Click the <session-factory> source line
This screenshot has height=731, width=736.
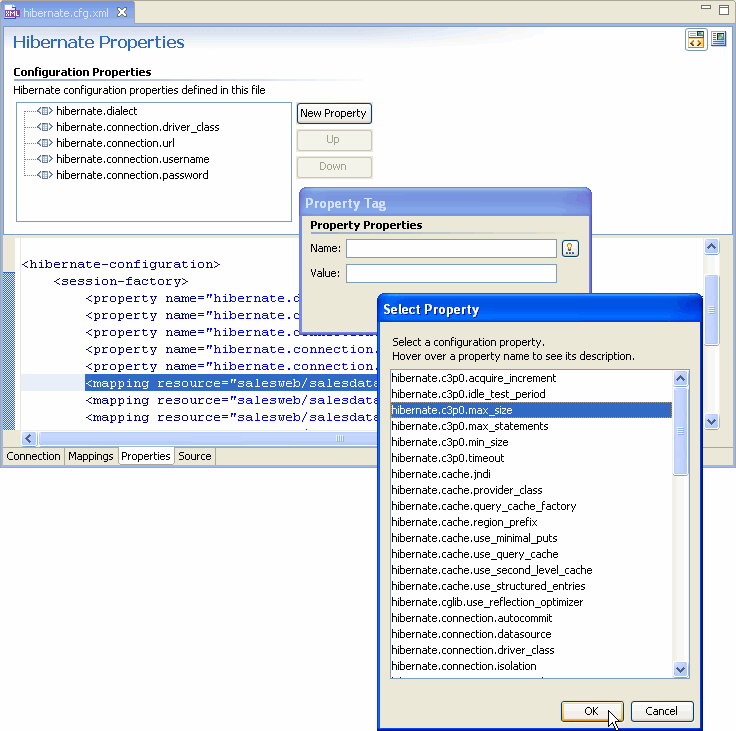point(121,281)
